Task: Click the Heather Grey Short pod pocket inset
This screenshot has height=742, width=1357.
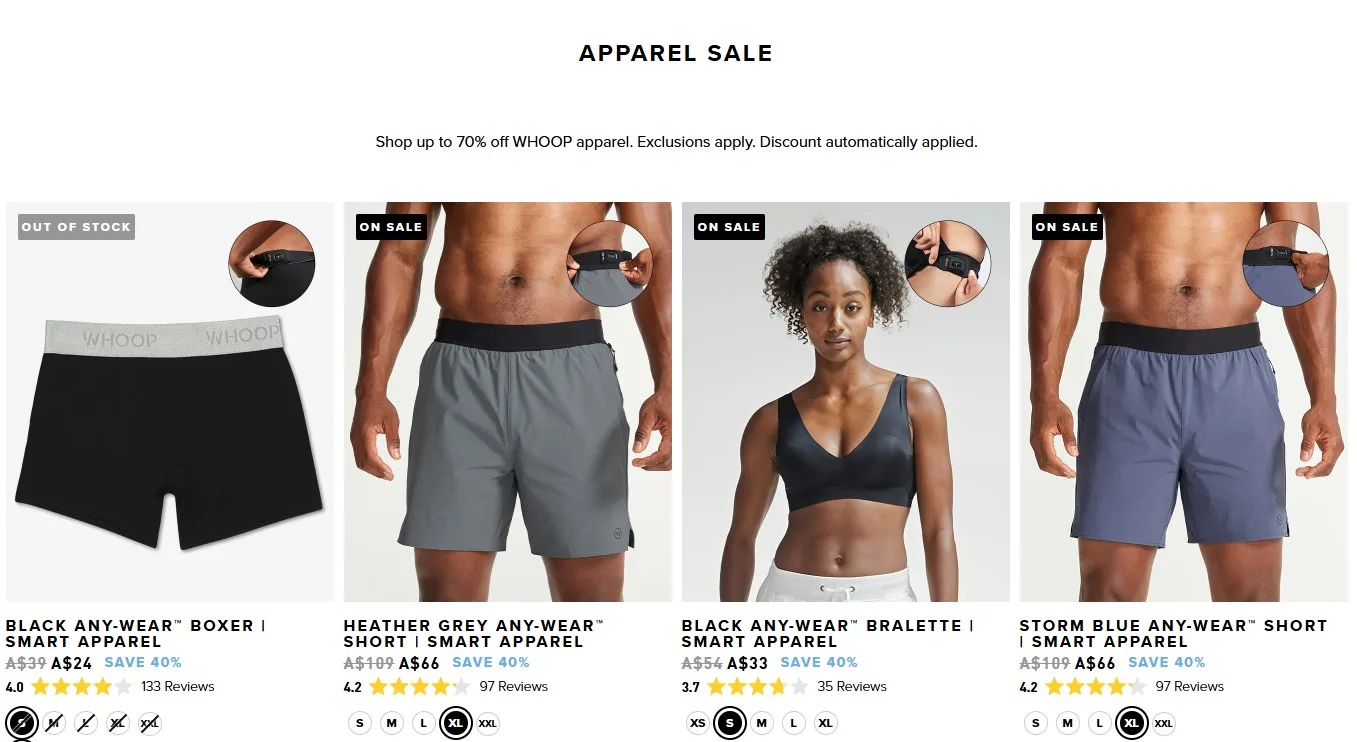Action: (x=610, y=264)
